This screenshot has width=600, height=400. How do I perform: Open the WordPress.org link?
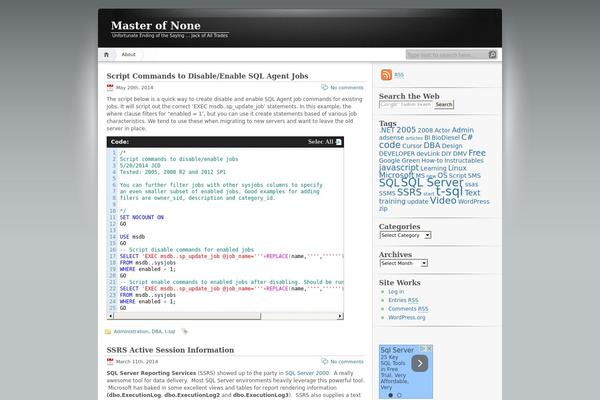click(407, 318)
